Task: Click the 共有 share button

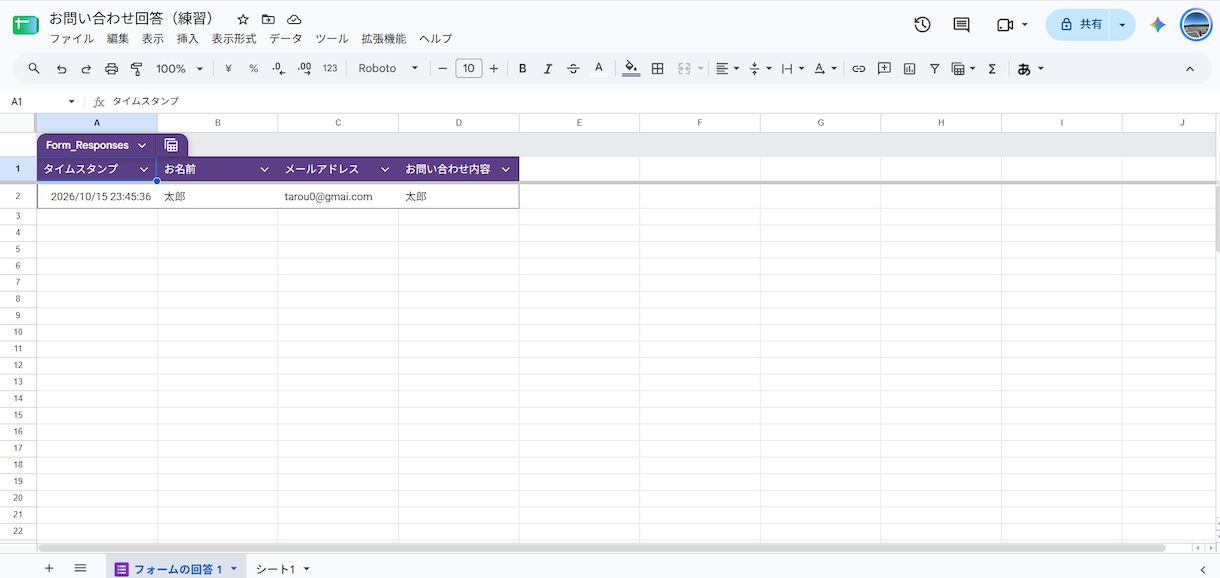Action: tap(1079, 25)
